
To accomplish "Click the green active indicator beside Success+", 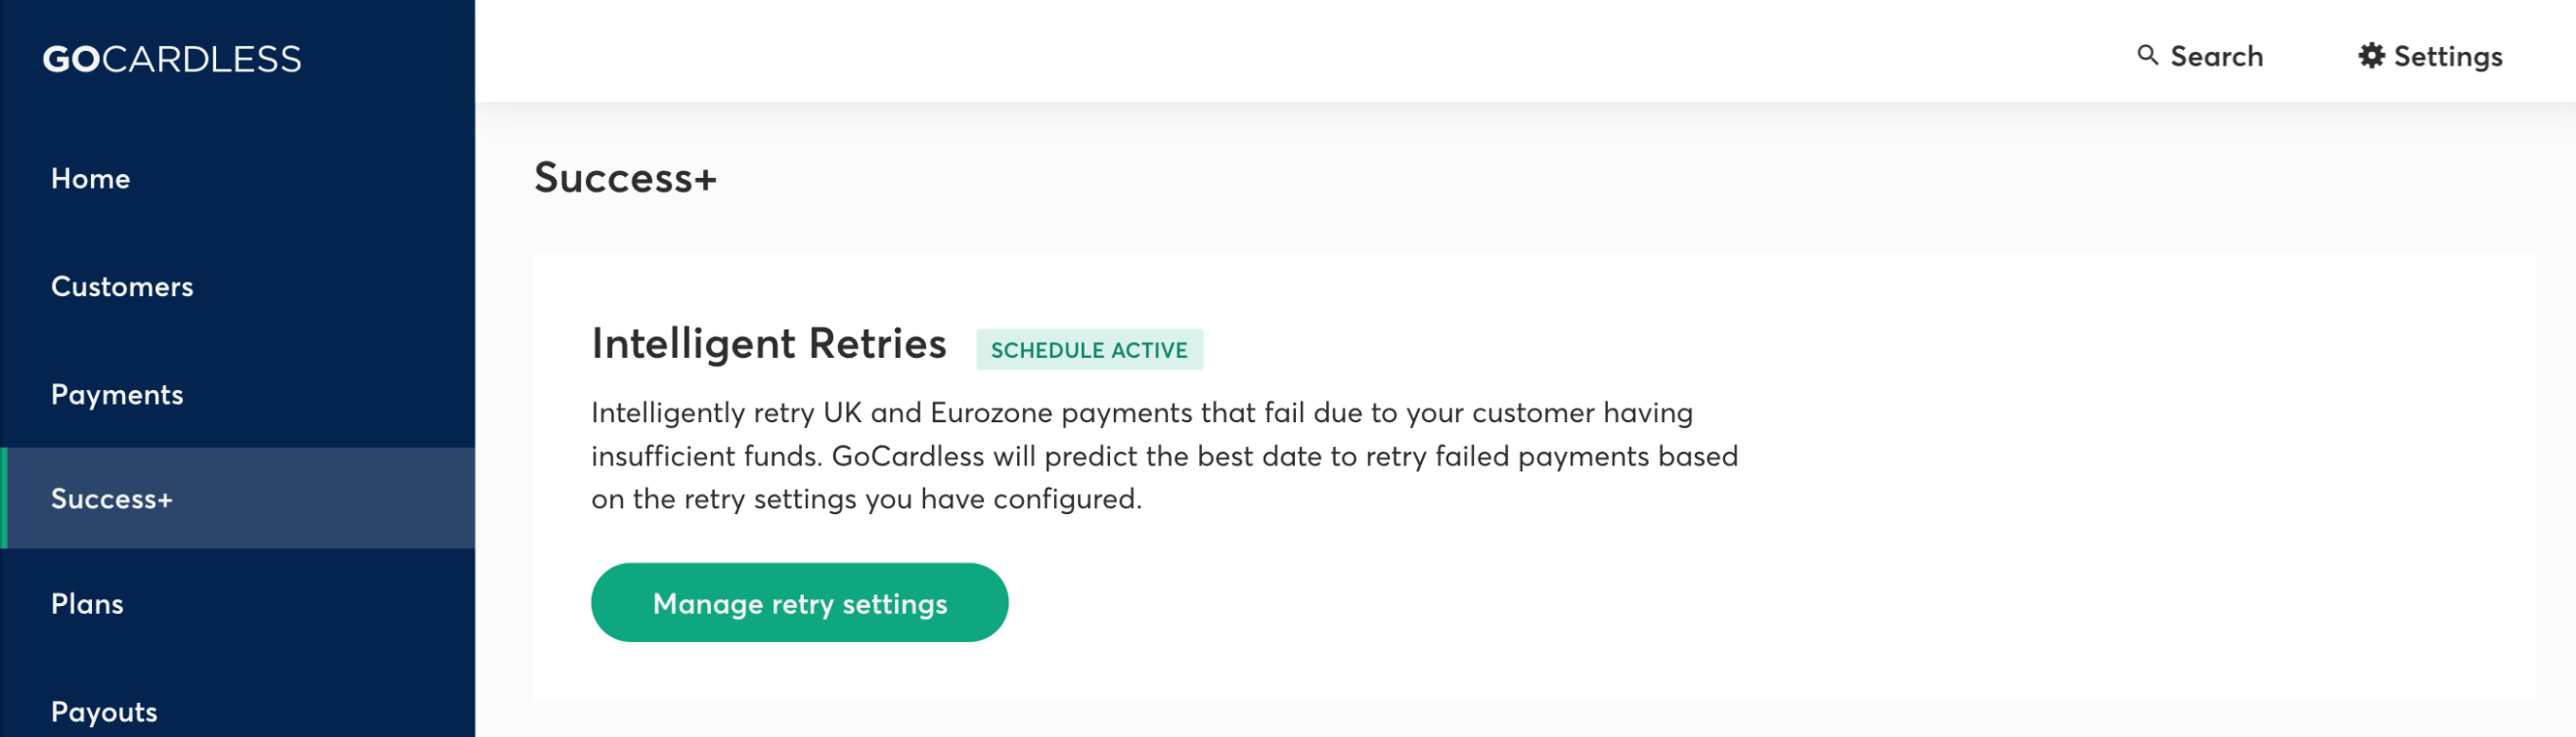I will pyautogui.click(x=4, y=498).
